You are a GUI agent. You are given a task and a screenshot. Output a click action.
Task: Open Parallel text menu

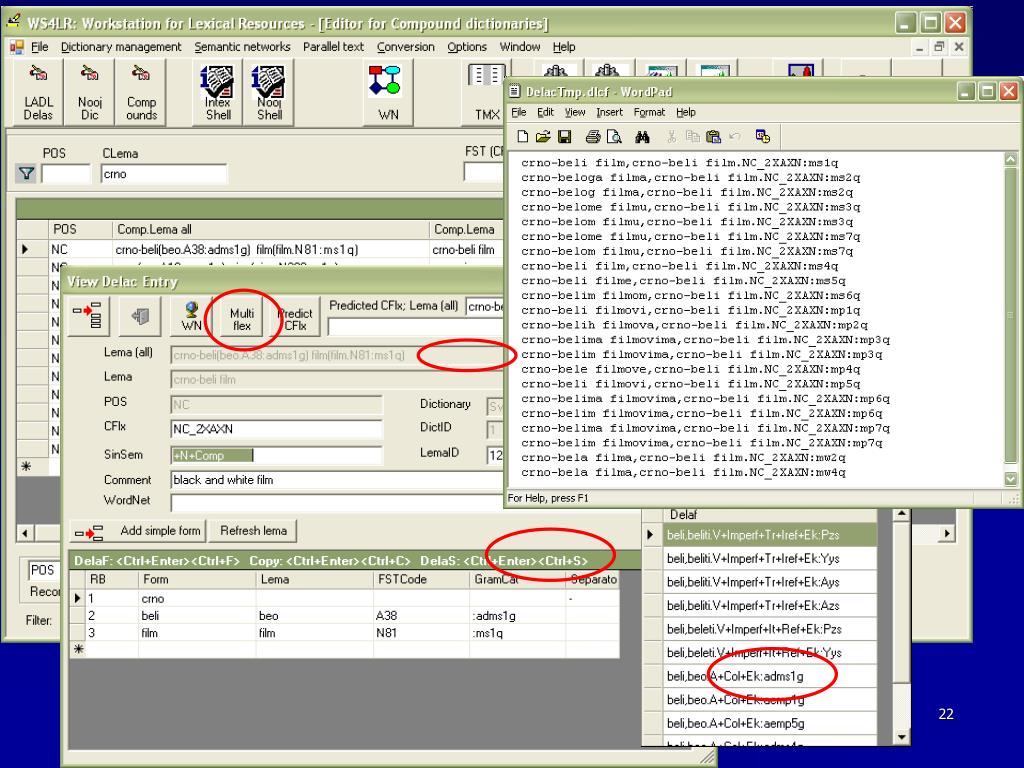point(333,47)
